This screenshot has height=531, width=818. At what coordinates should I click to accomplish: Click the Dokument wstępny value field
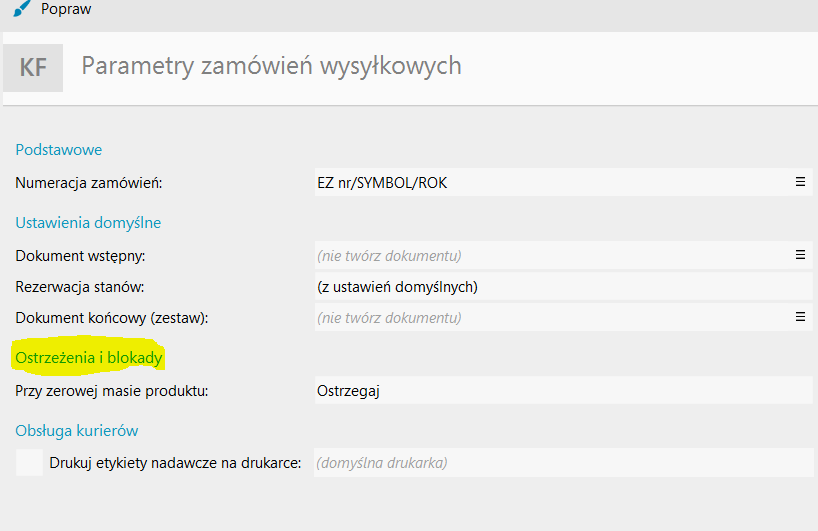click(x=550, y=255)
